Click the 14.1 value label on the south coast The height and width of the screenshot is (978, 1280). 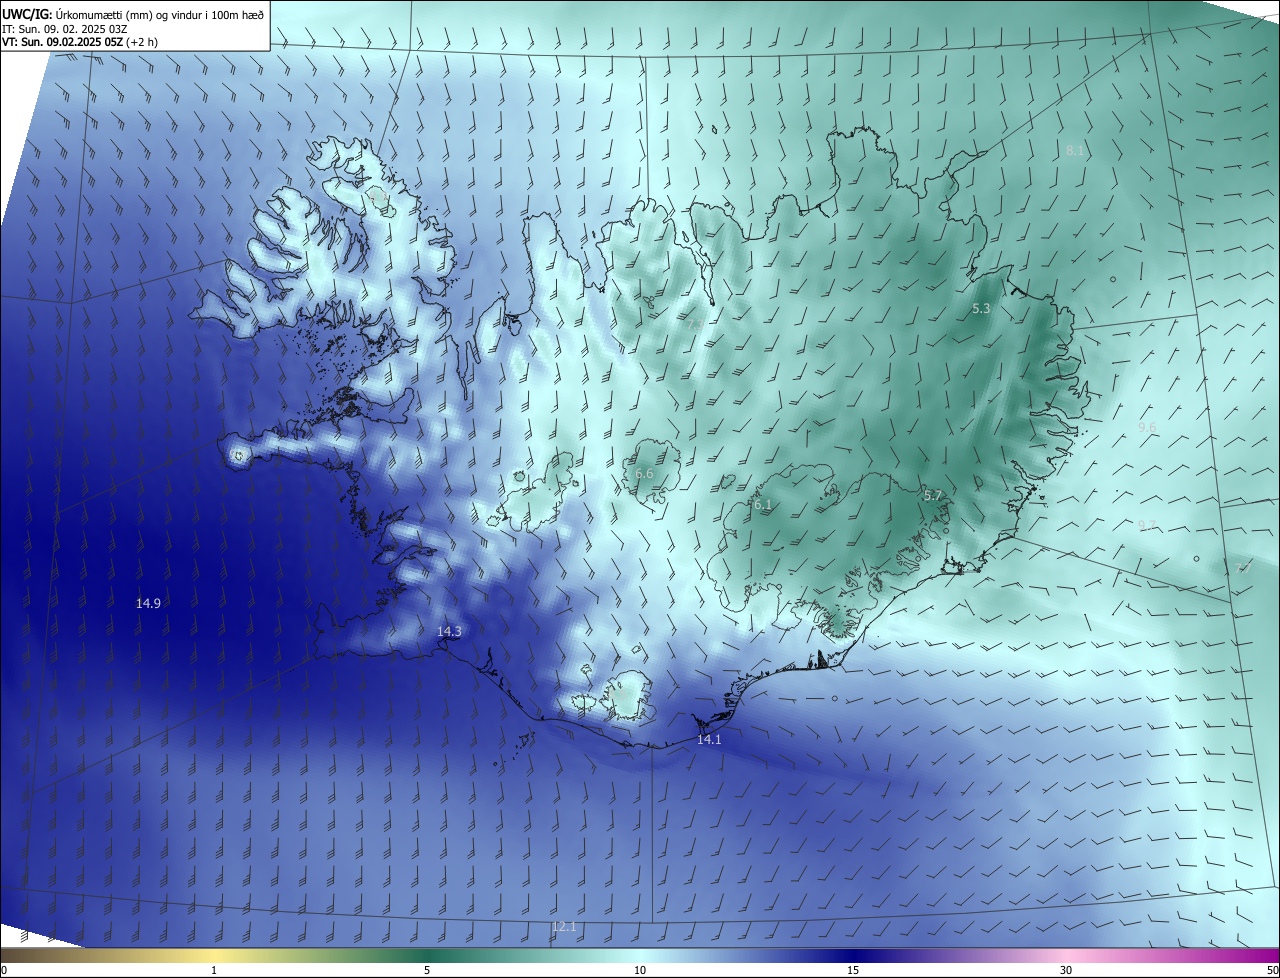[709, 740]
